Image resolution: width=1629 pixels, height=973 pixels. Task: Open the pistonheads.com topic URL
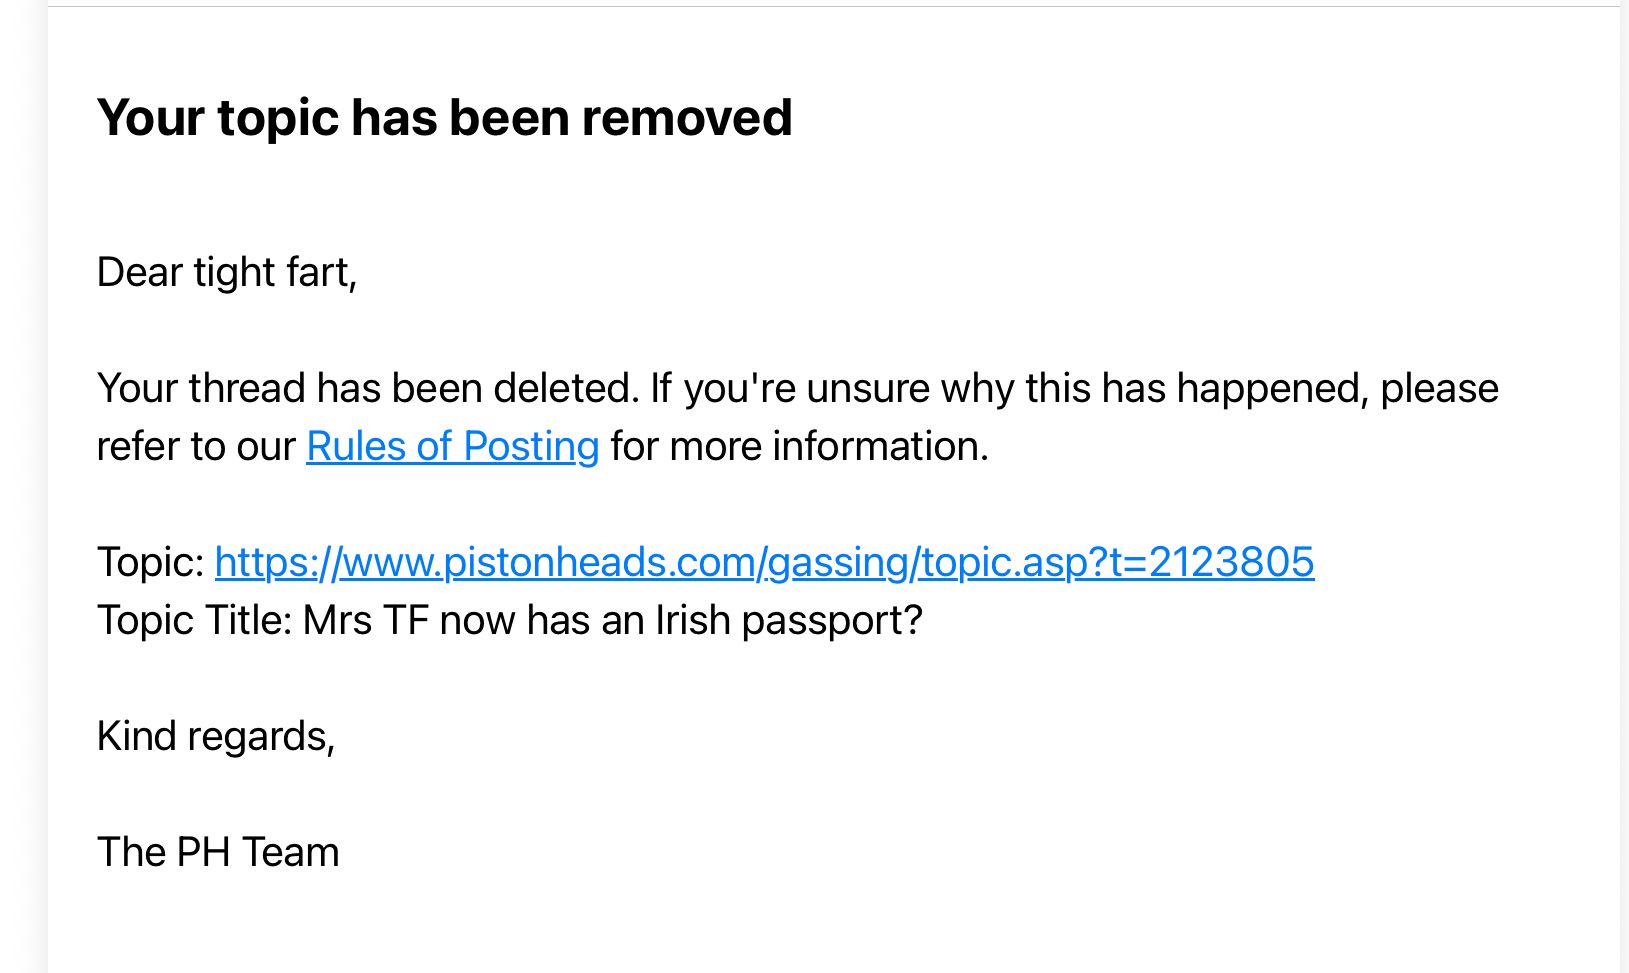[x=764, y=562]
